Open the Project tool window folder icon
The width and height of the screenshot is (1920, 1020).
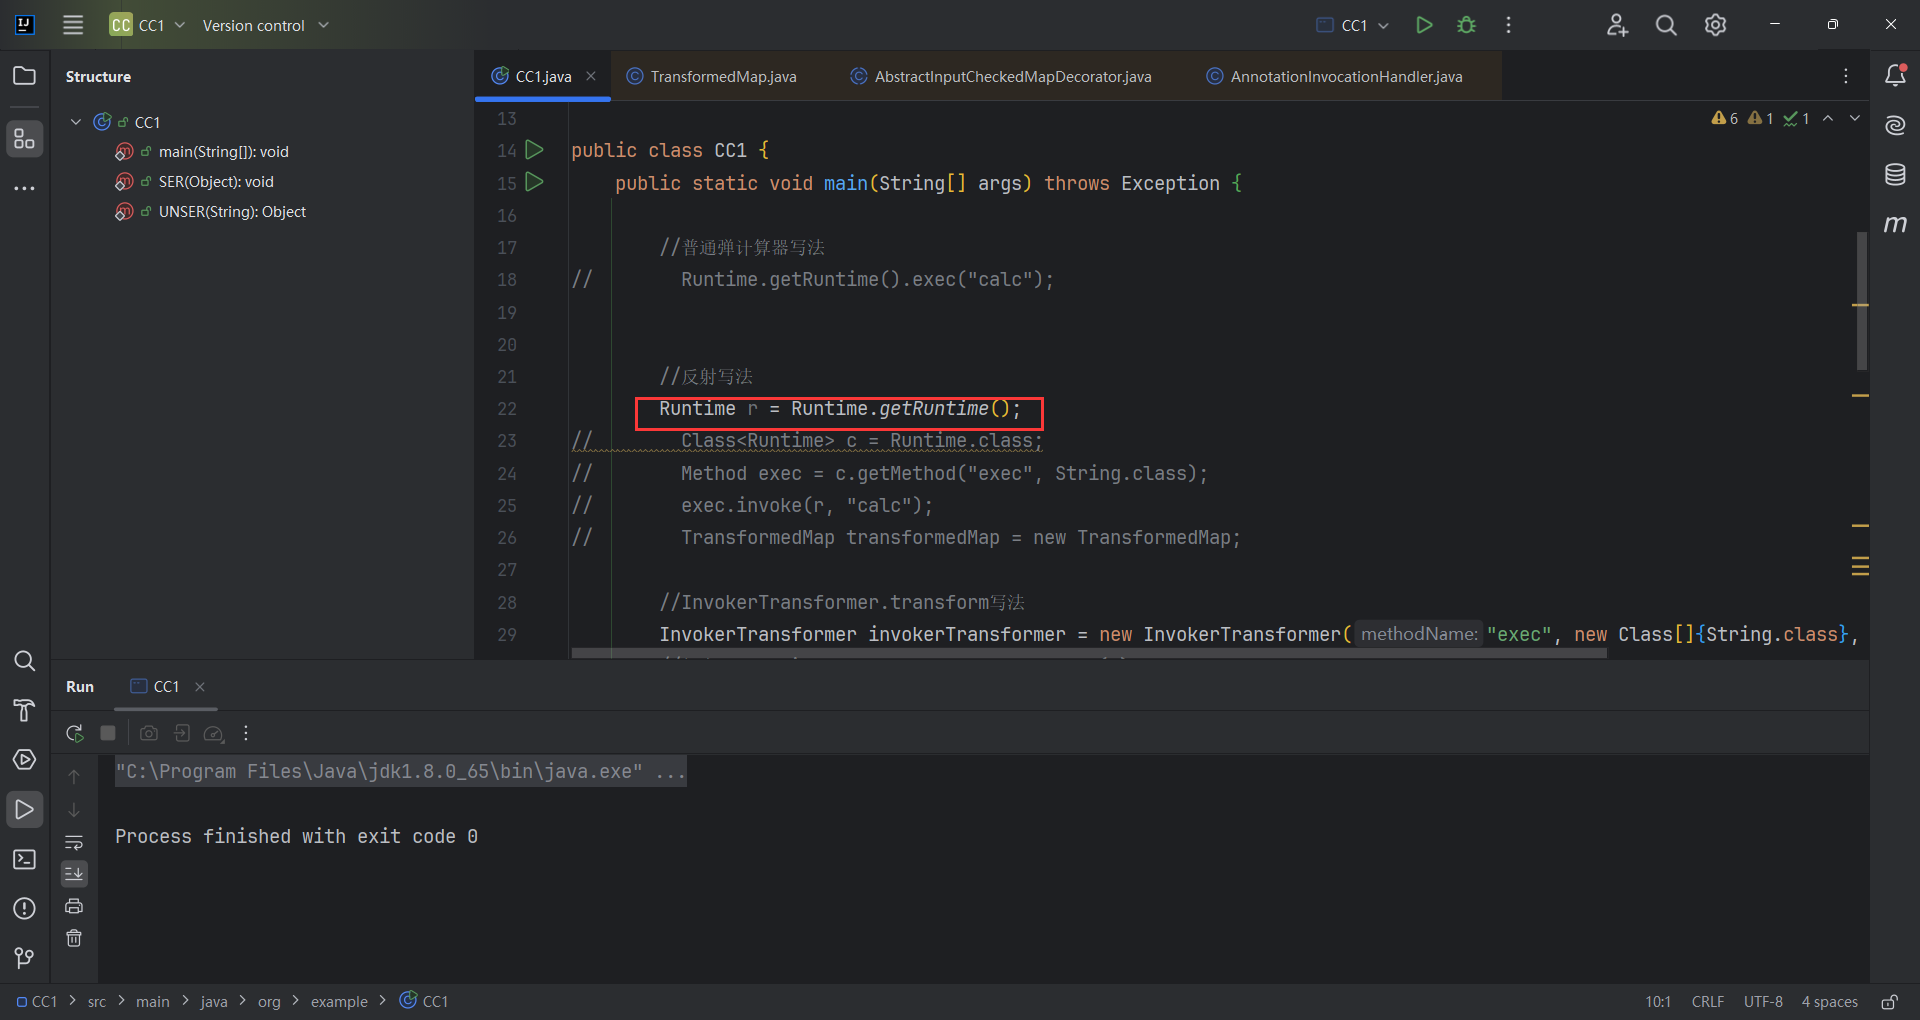(24, 76)
